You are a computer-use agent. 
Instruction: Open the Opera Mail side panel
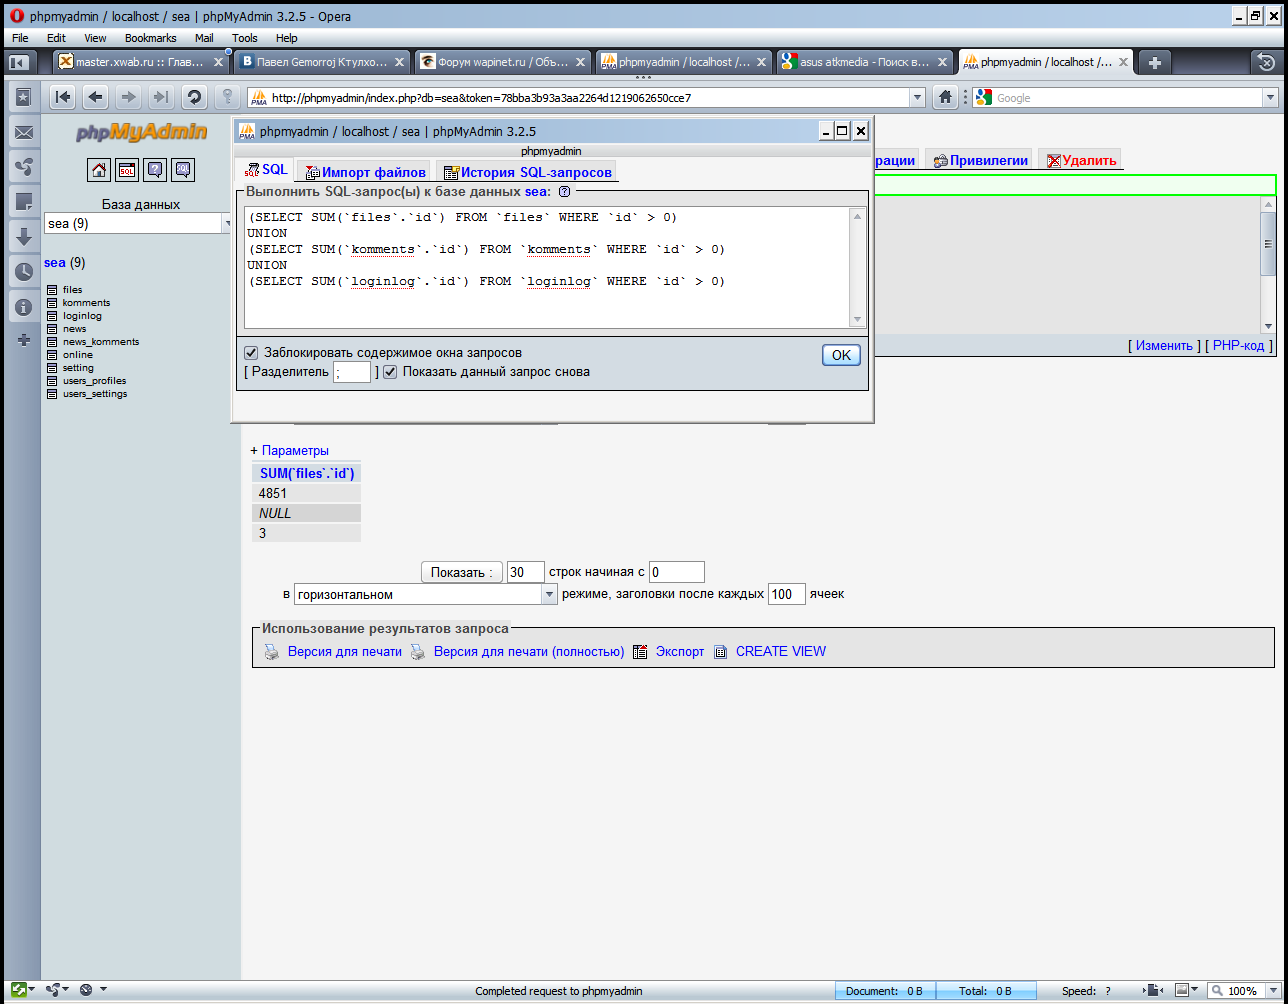tap(24, 132)
